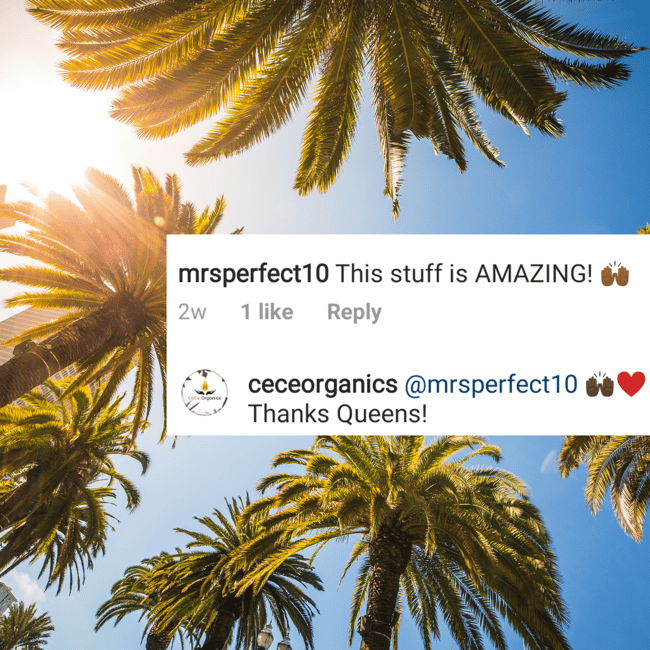Screen dimensions: 650x650
Task: Click raised hands emoji after AMAZING!
Action: pos(615,274)
